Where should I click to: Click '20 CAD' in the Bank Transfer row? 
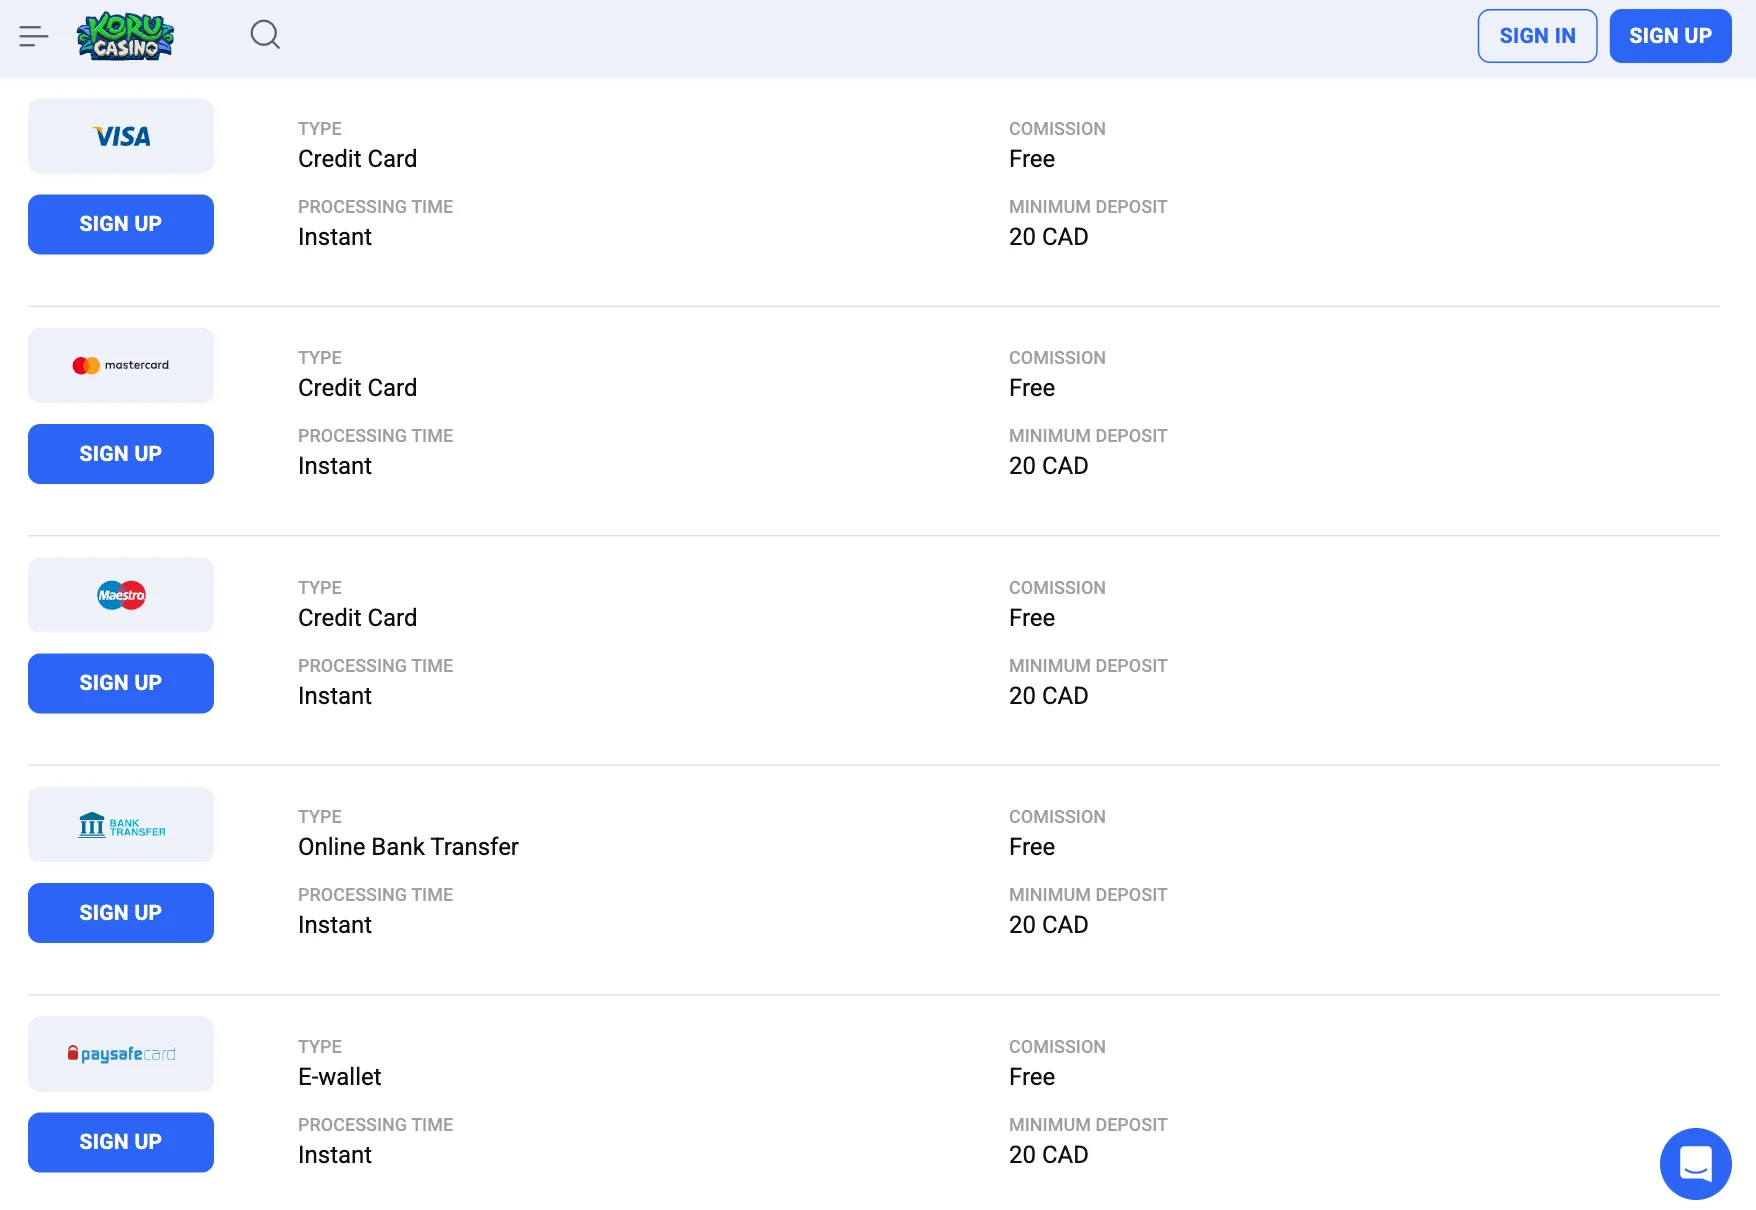click(1048, 925)
